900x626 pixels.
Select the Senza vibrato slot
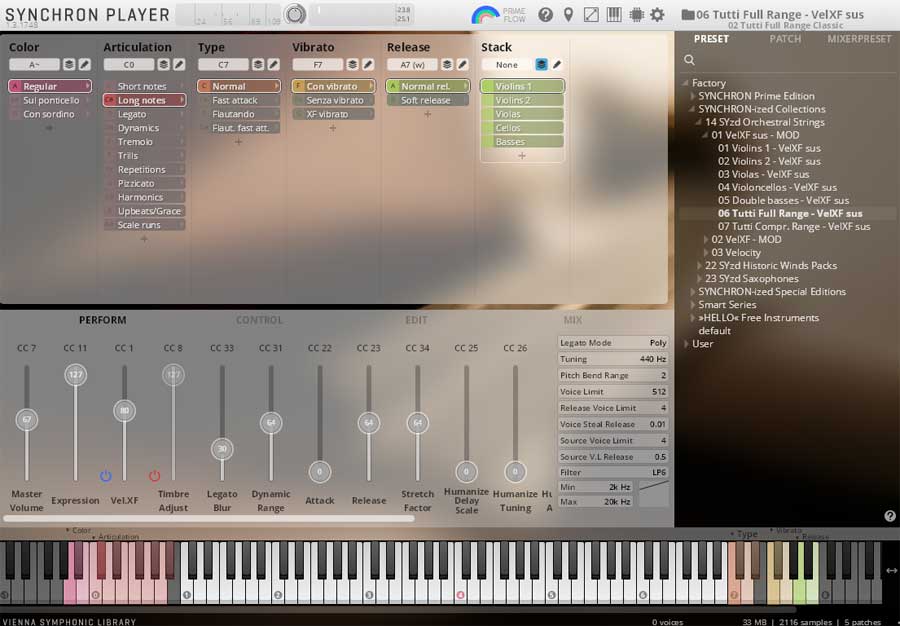[333, 100]
